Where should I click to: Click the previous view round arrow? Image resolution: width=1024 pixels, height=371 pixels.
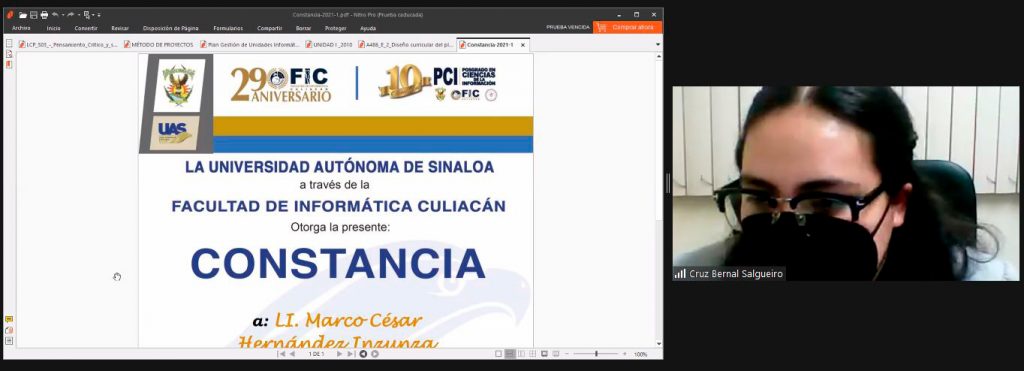pos(364,354)
